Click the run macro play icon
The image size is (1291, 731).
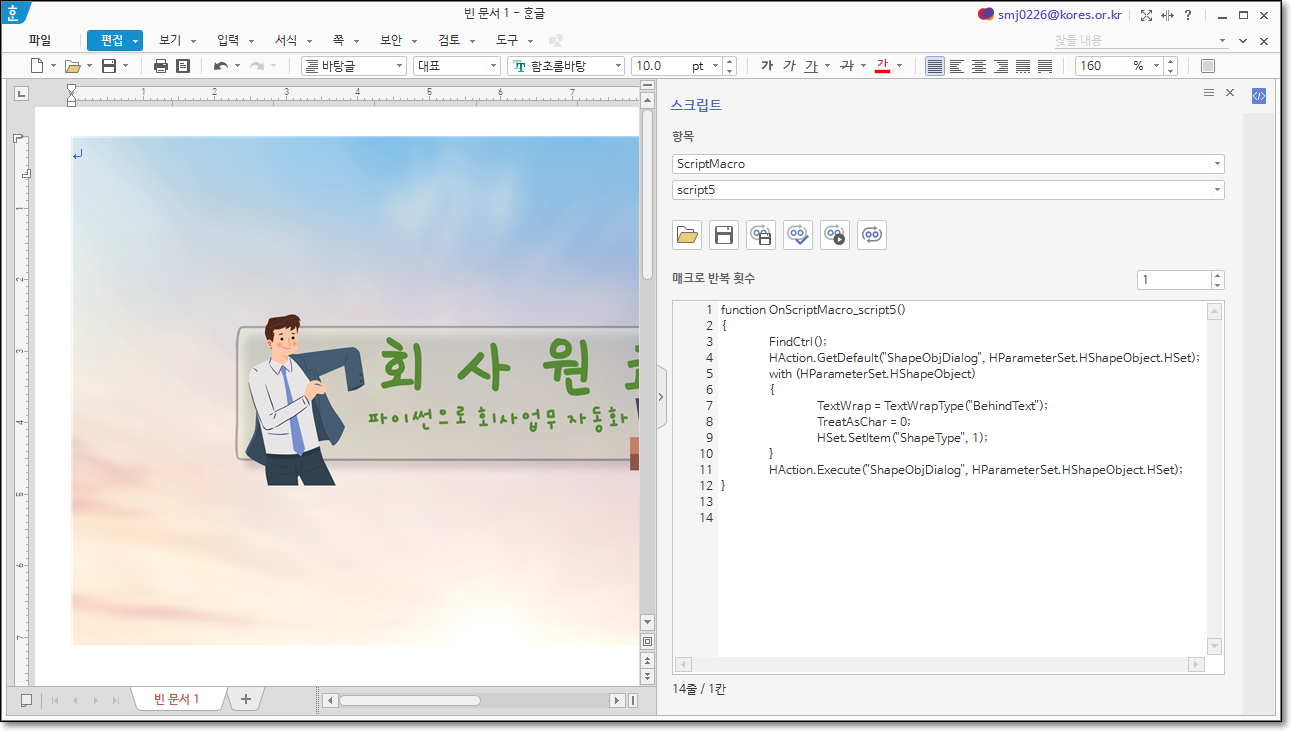[x=835, y=235]
